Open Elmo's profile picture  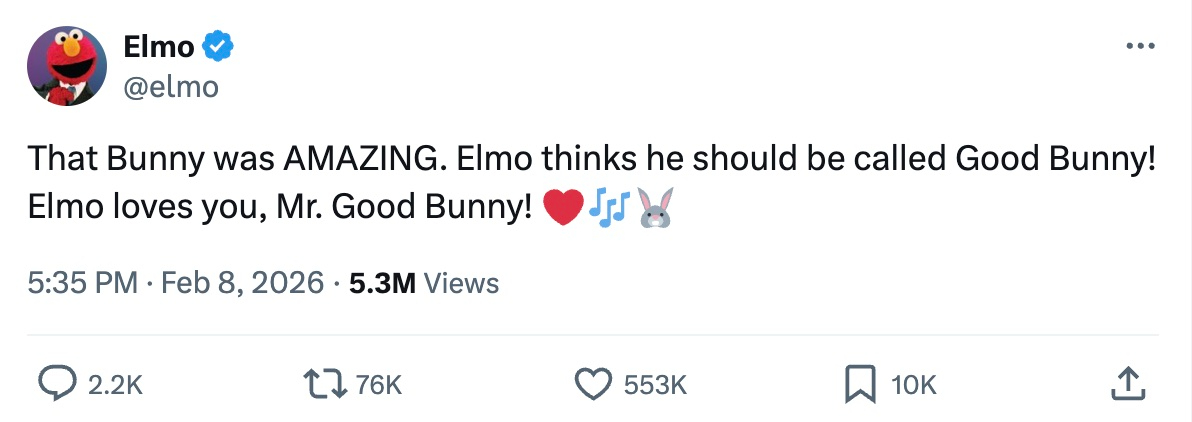tap(66, 66)
